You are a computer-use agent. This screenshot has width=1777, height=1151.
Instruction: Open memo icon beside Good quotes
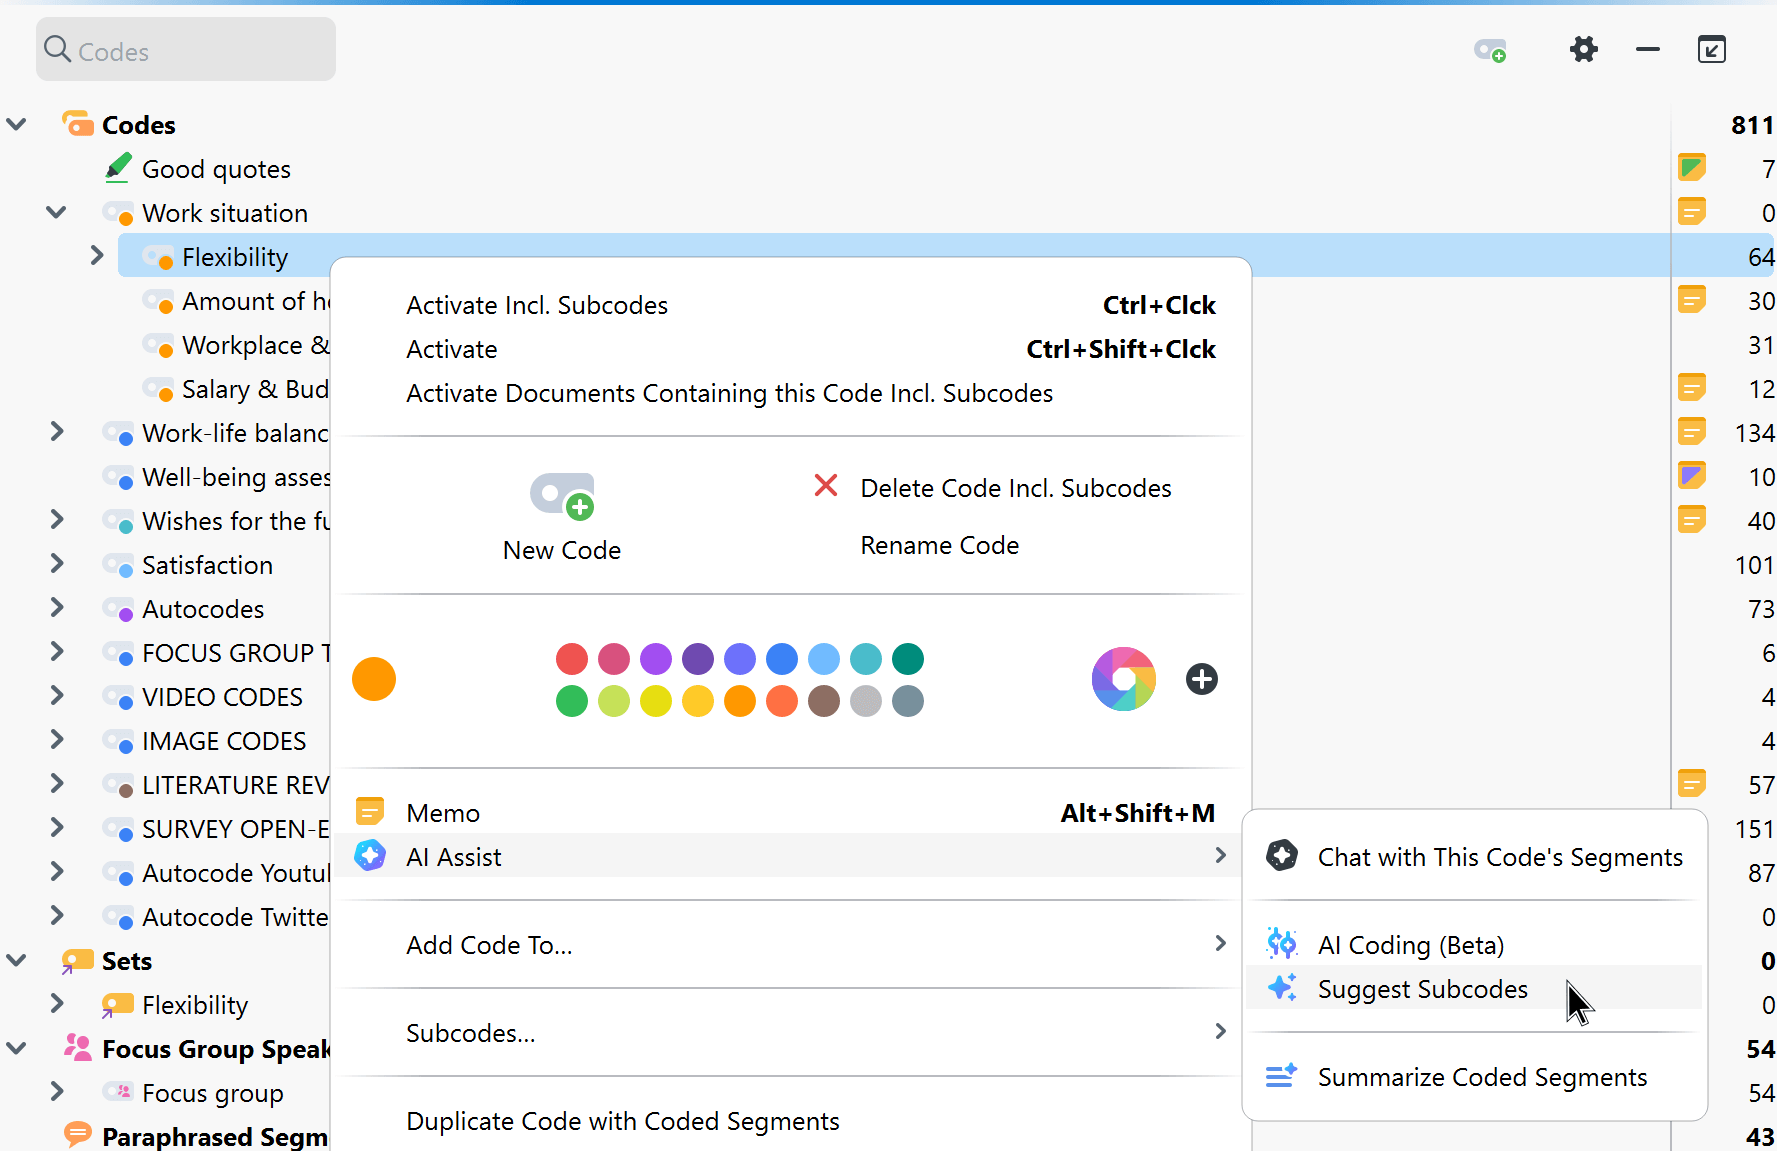coord(1691,168)
